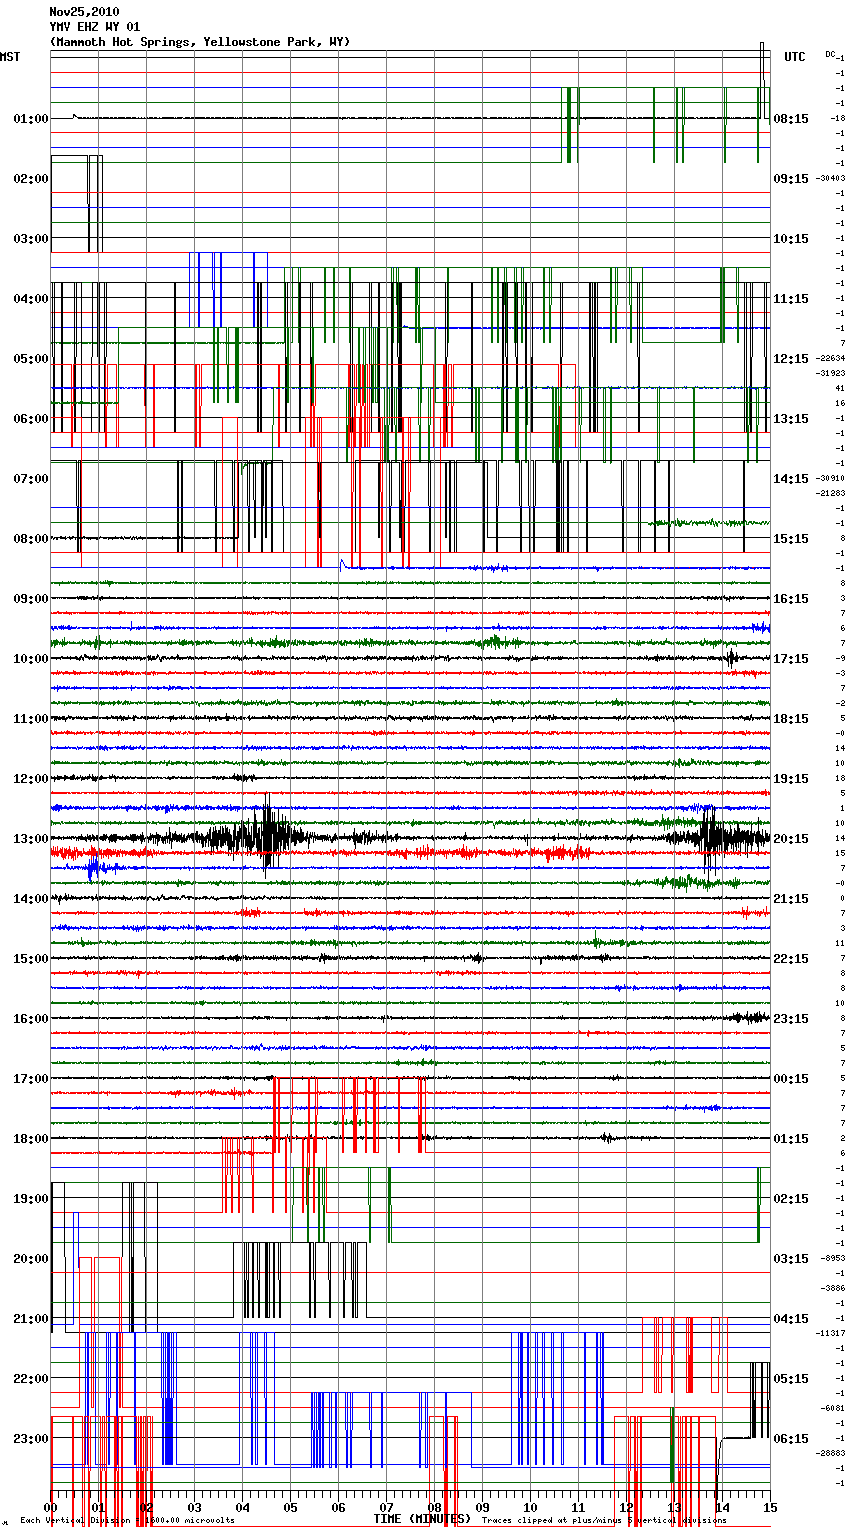The width and height of the screenshot is (850, 1534).
Task: Click the 'DC' offset column header
Action: point(830,54)
